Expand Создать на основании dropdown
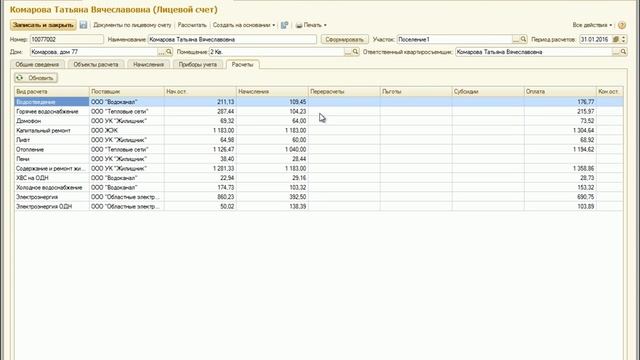The width and height of the screenshot is (640, 360). coord(273,25)
